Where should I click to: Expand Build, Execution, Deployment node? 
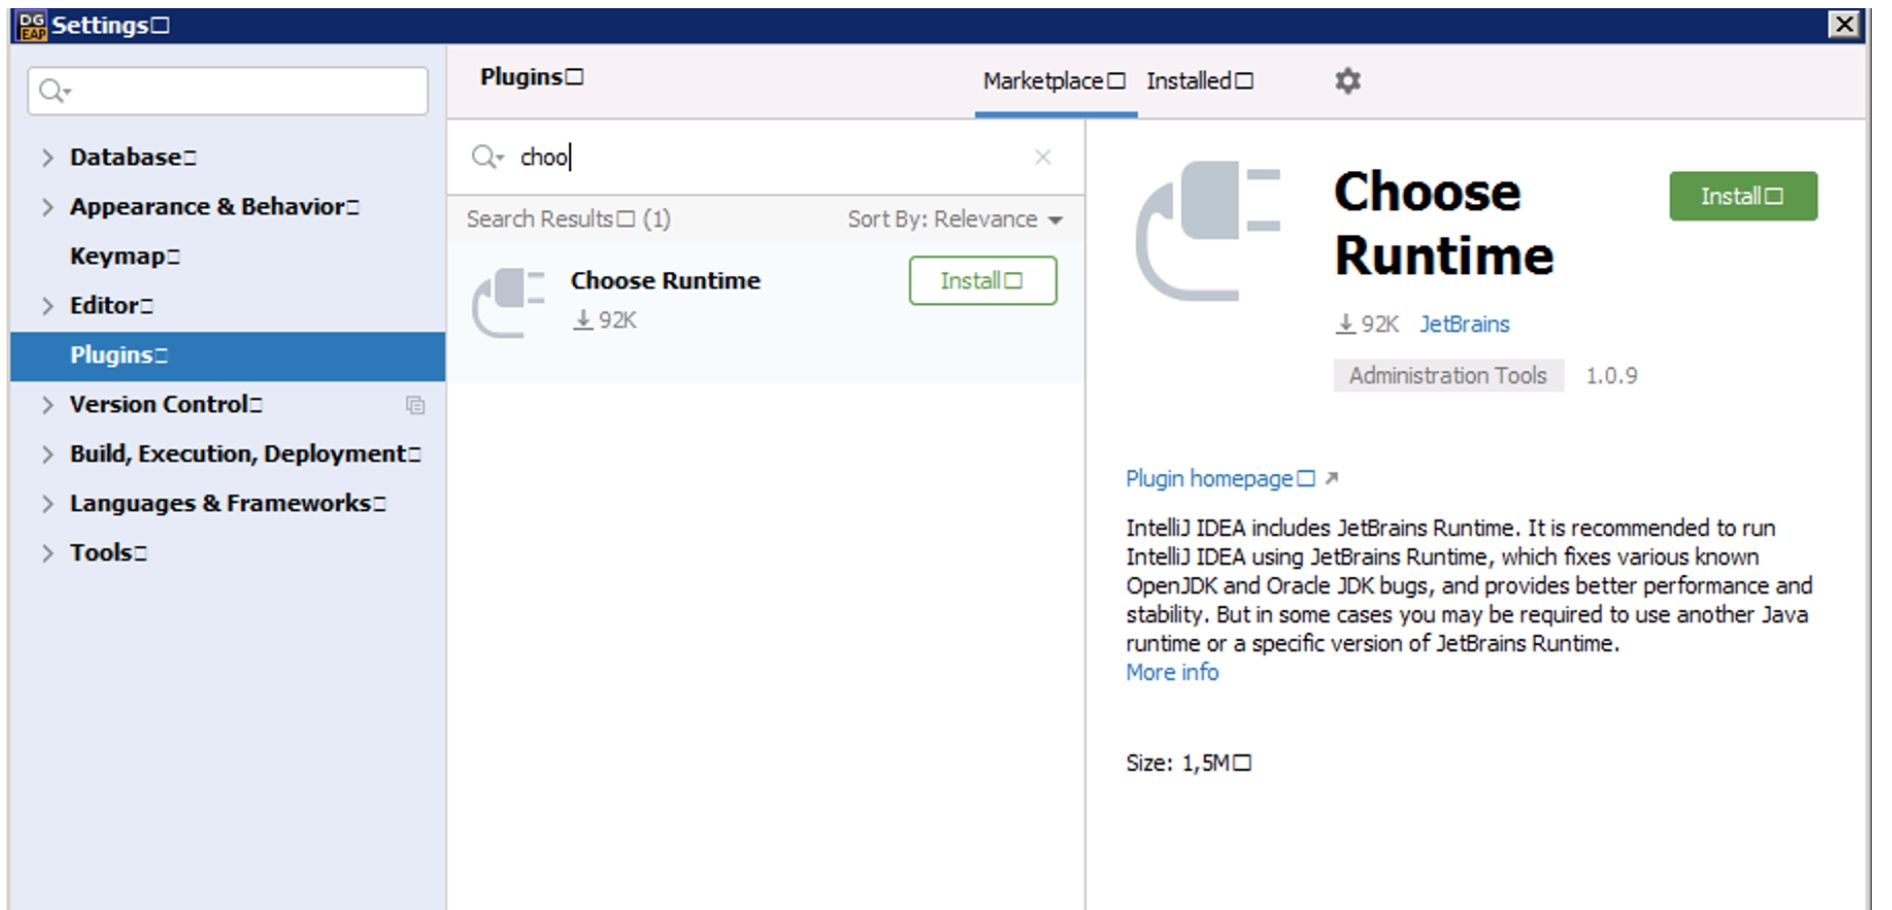(x=47, y=454)
